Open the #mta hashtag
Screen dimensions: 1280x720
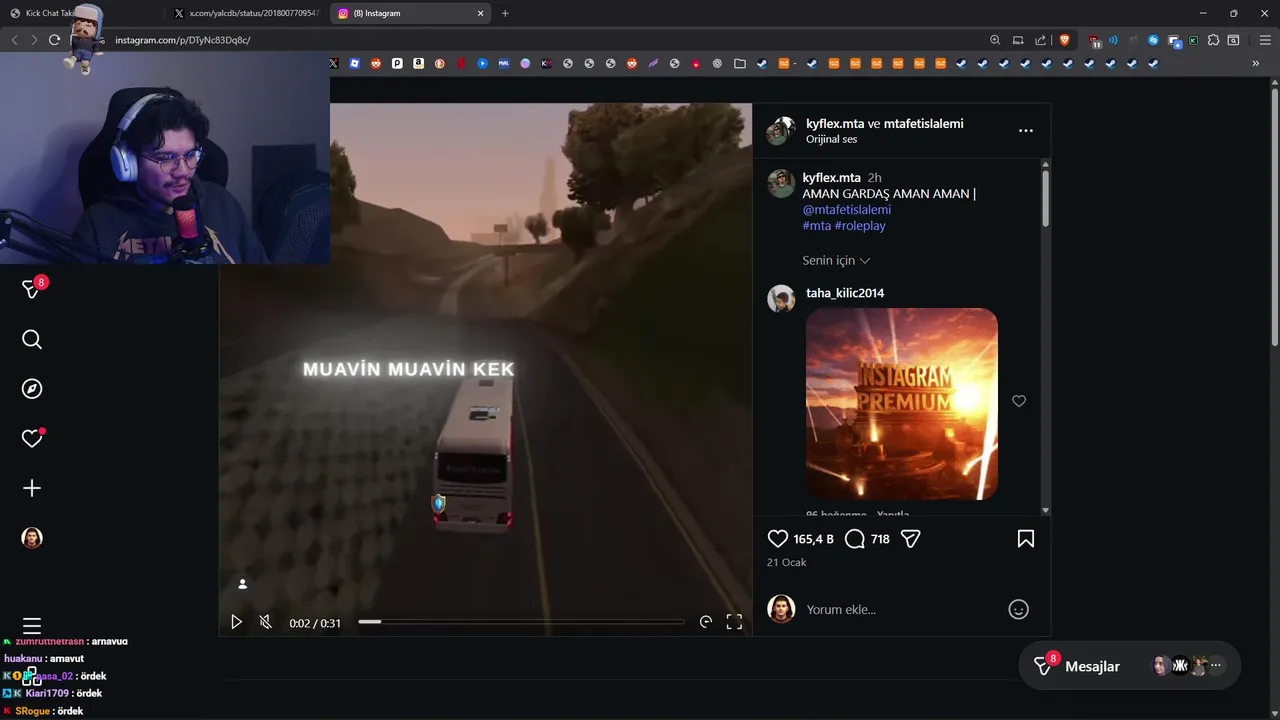pyautogui.click(x=816, y=226)
